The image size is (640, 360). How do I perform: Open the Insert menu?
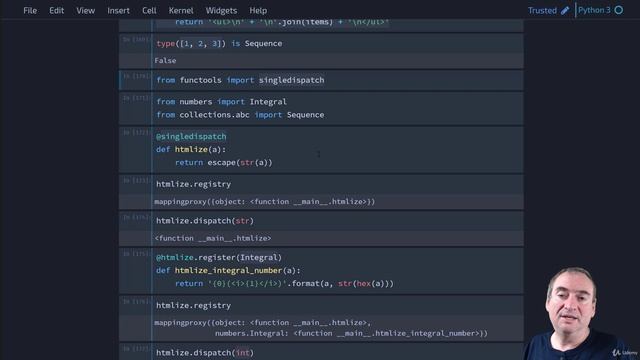[x=118, y=11]
